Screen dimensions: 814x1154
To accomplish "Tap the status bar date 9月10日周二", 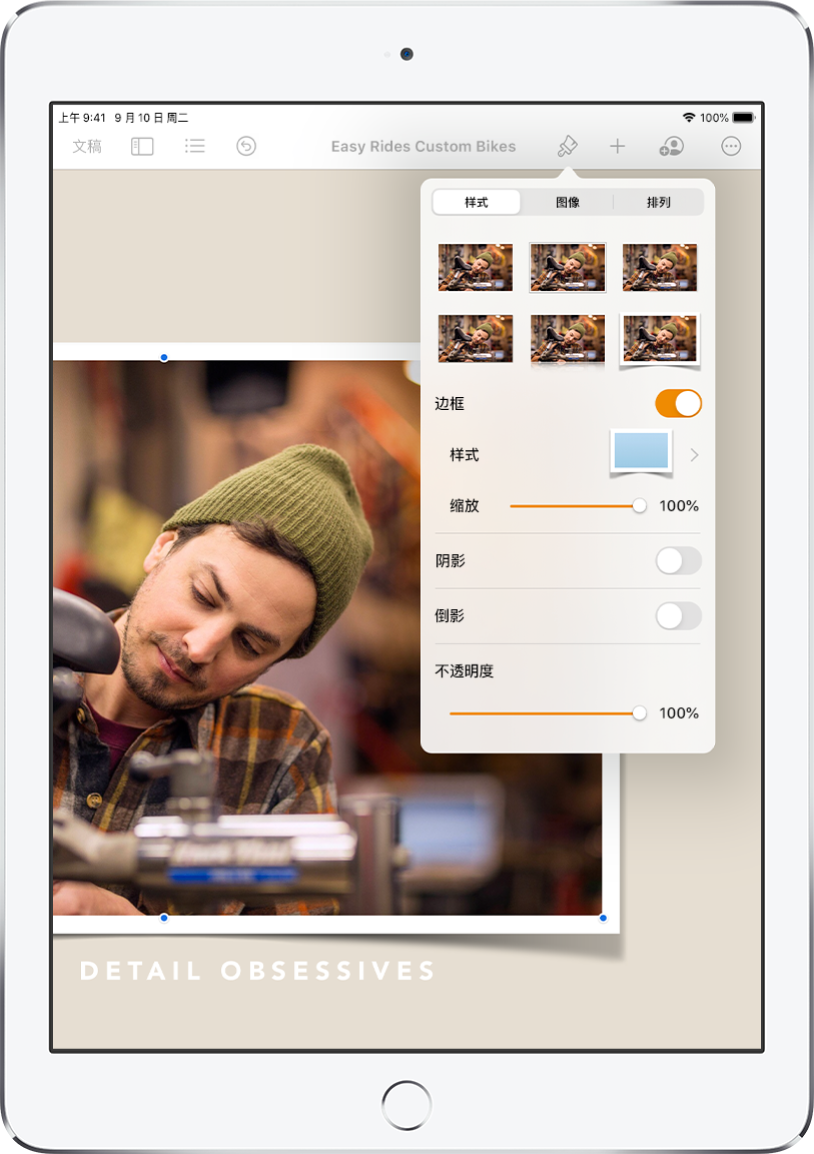I will [151, 118].
